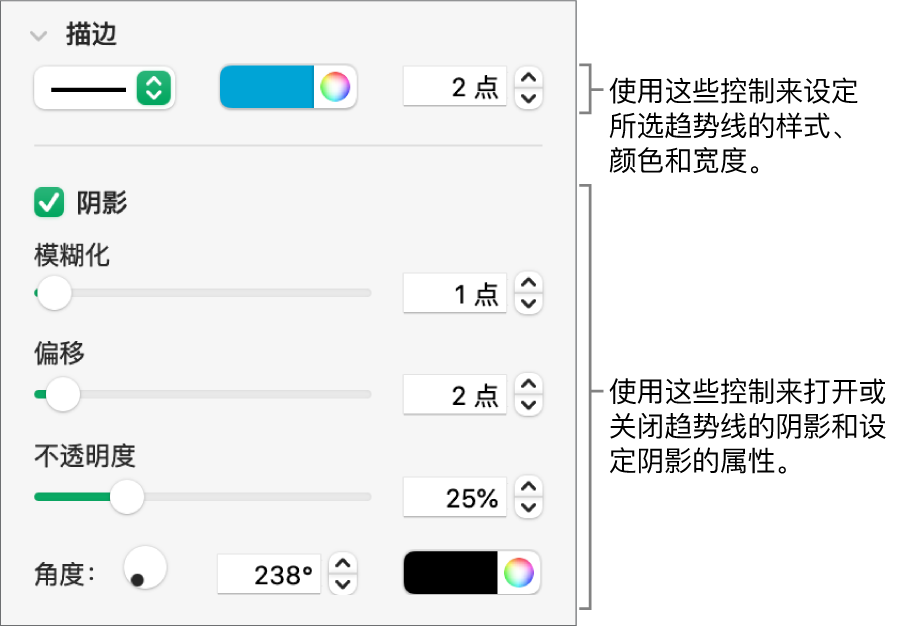Click the 不透明度 slider handle
The image size is (897, 627).
click(127, 497)
